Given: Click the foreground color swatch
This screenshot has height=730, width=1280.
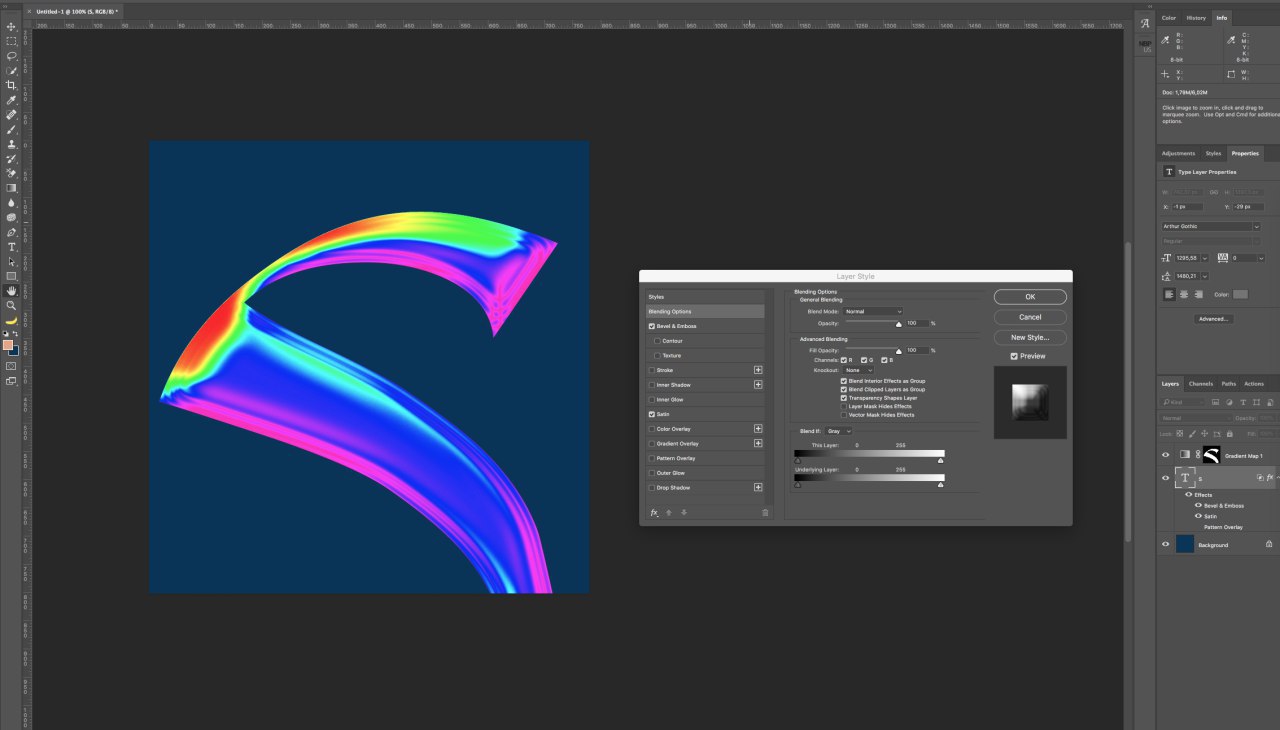Looking at the screenshot, I should [8, 345].
